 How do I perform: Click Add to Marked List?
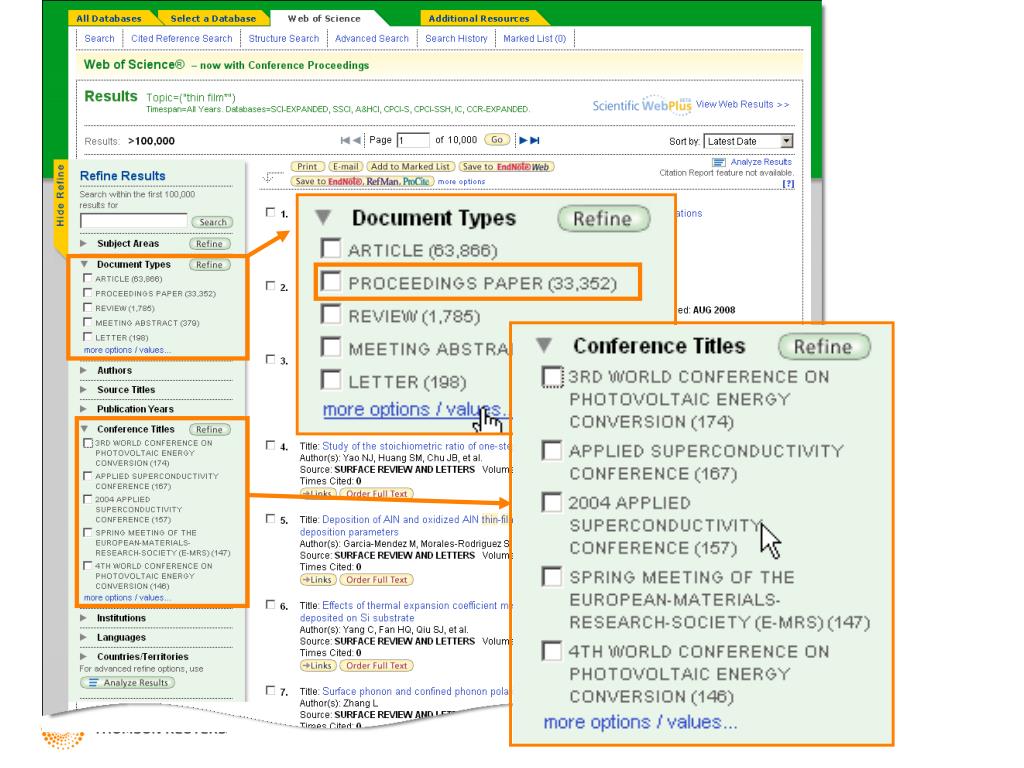coord(410,167)
